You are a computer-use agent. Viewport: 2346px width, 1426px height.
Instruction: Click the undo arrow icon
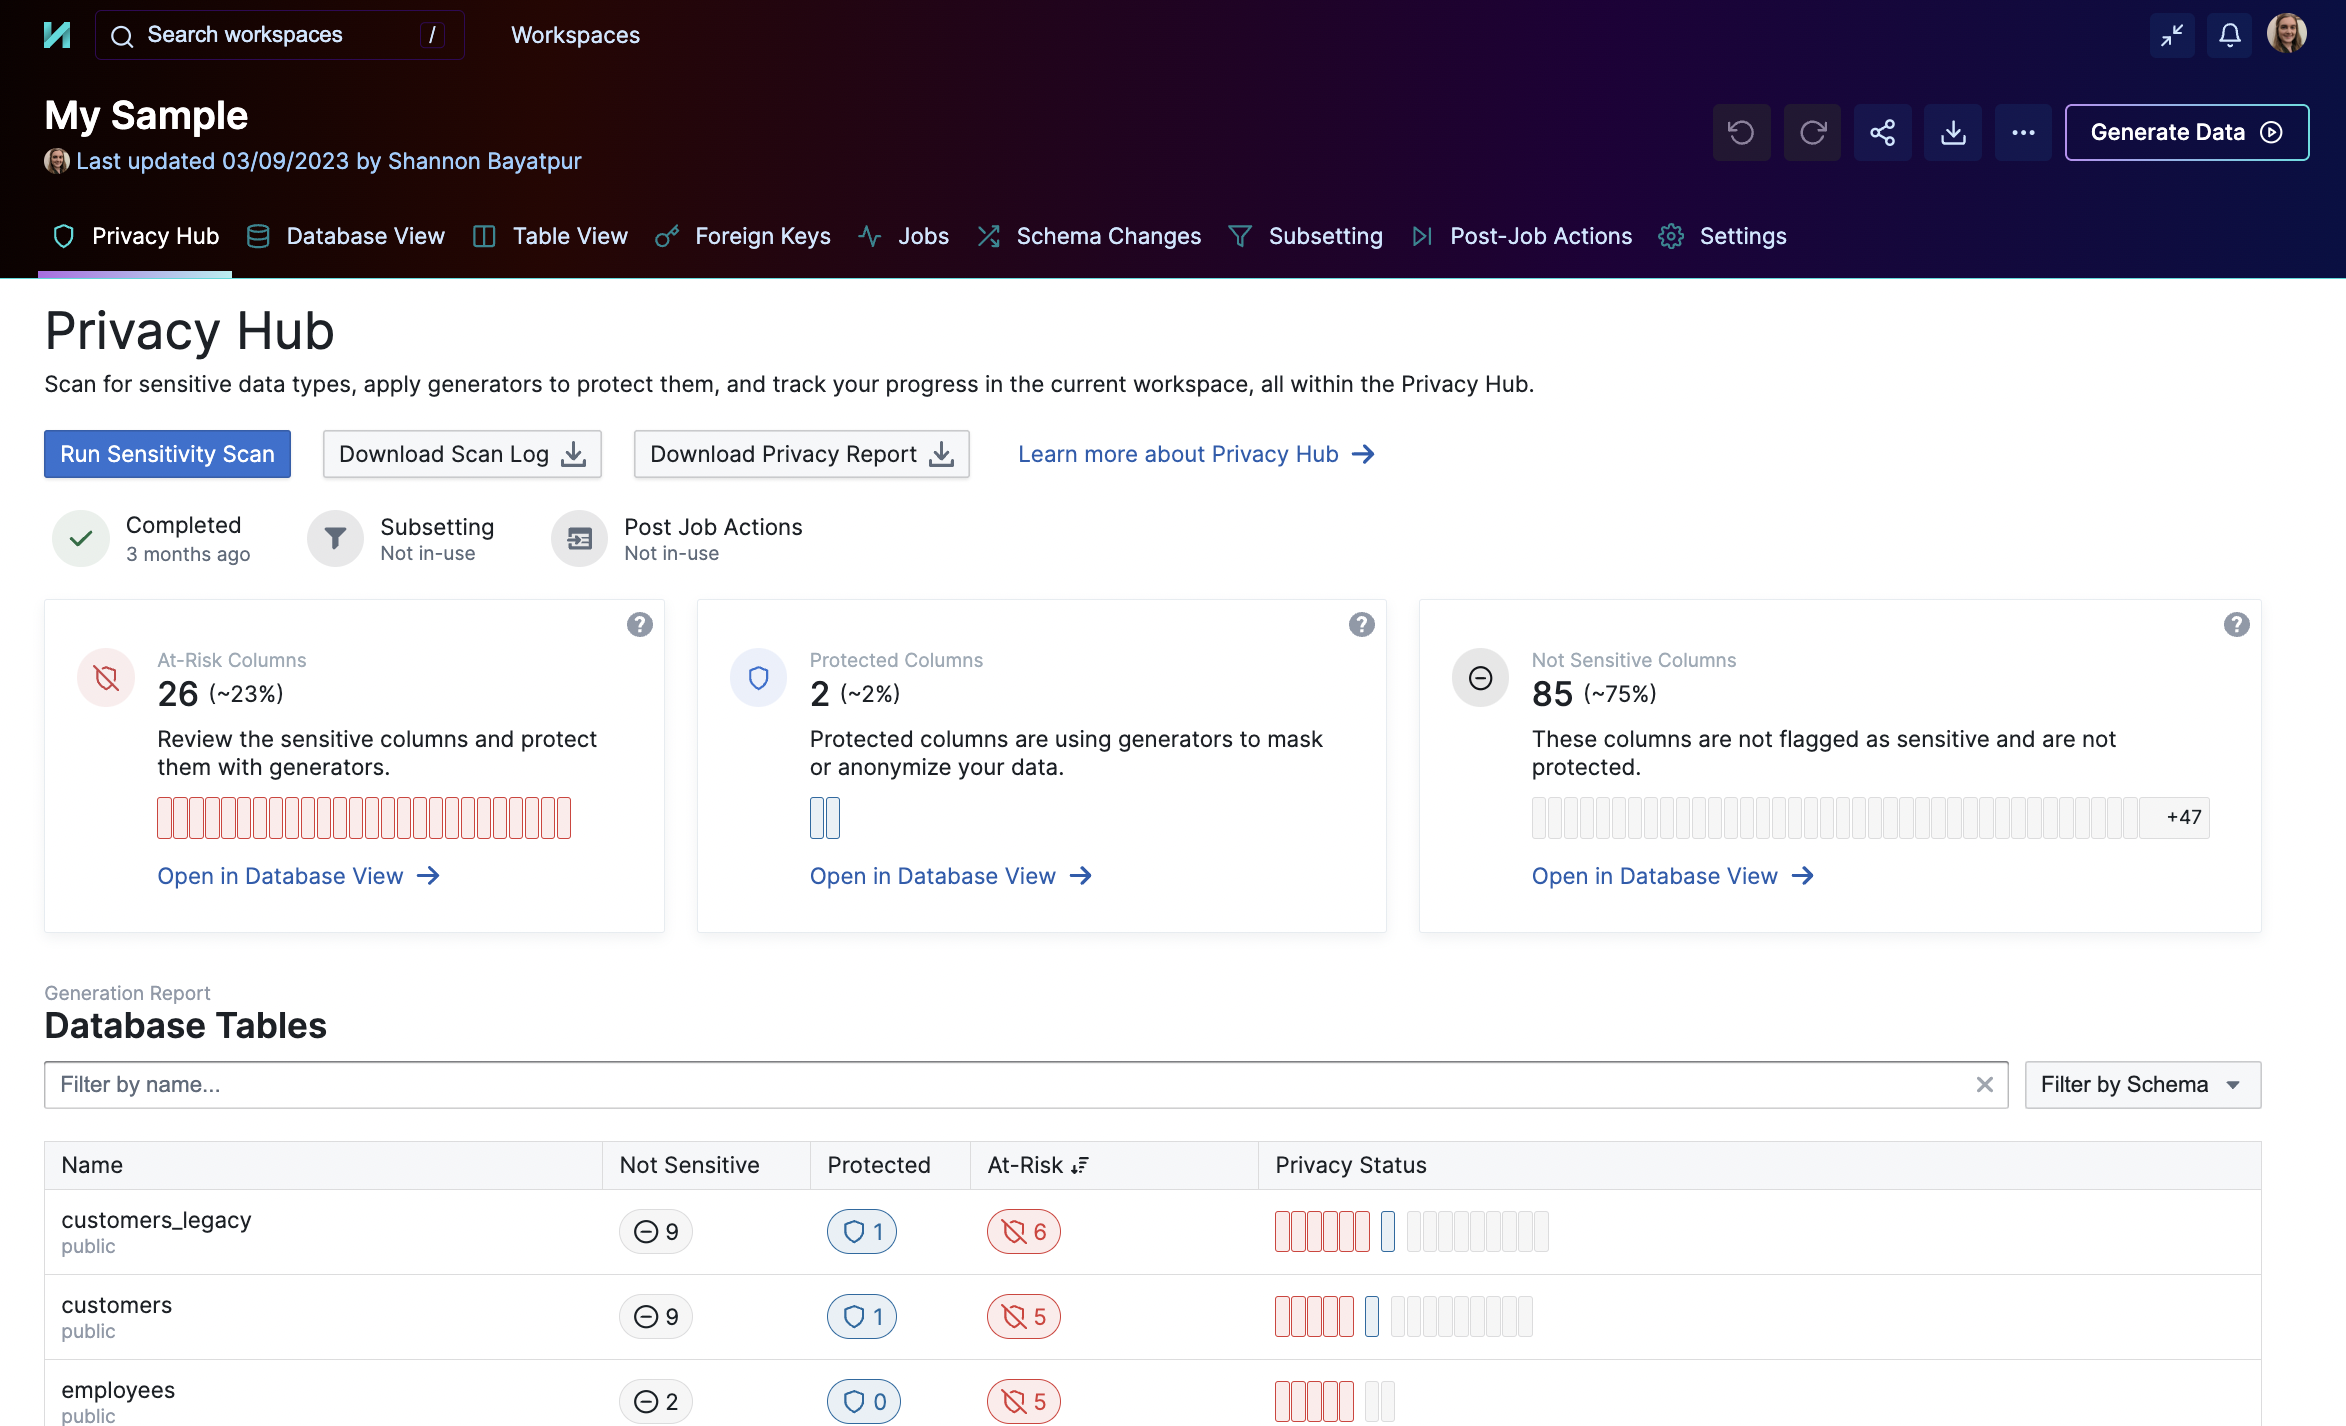(x=1741, y=132)
